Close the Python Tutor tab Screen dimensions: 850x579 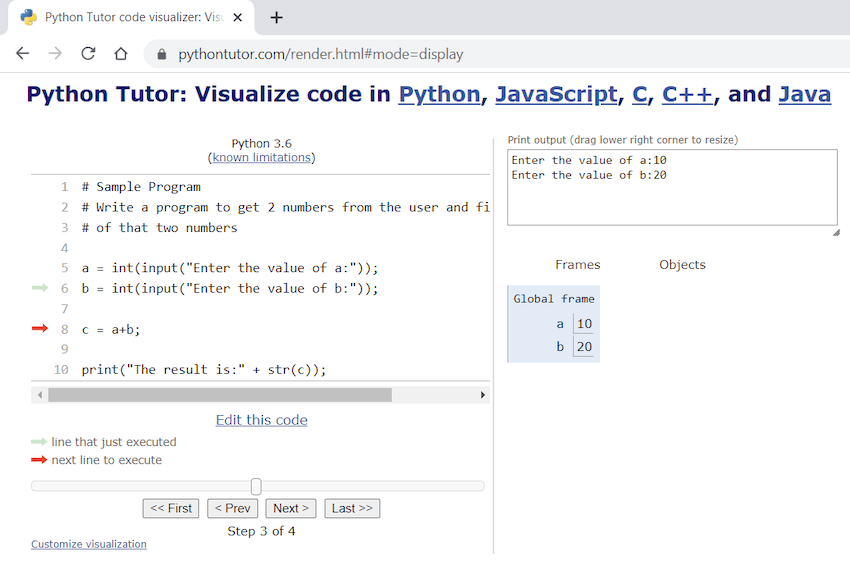pyautogui.click(x=237, y=17)
